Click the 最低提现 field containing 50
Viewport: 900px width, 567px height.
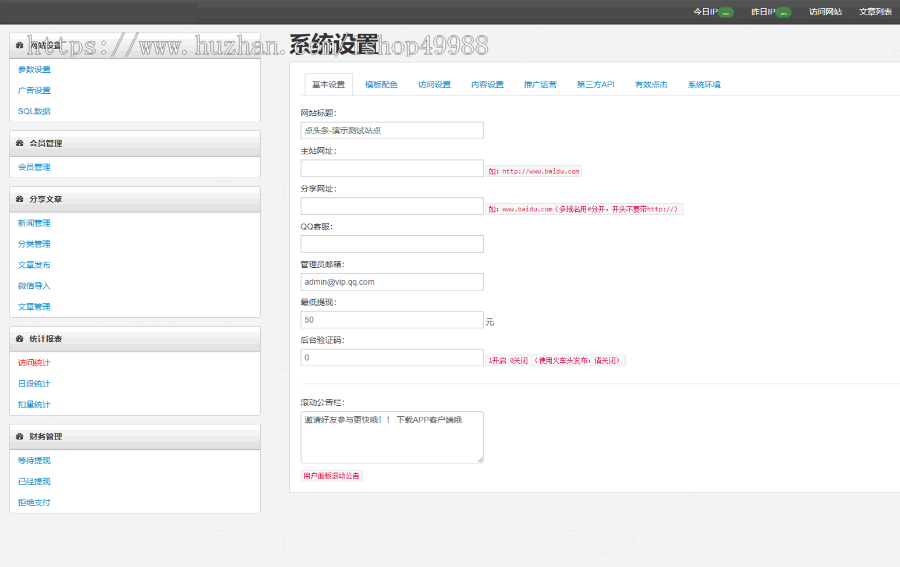point(392,320)
